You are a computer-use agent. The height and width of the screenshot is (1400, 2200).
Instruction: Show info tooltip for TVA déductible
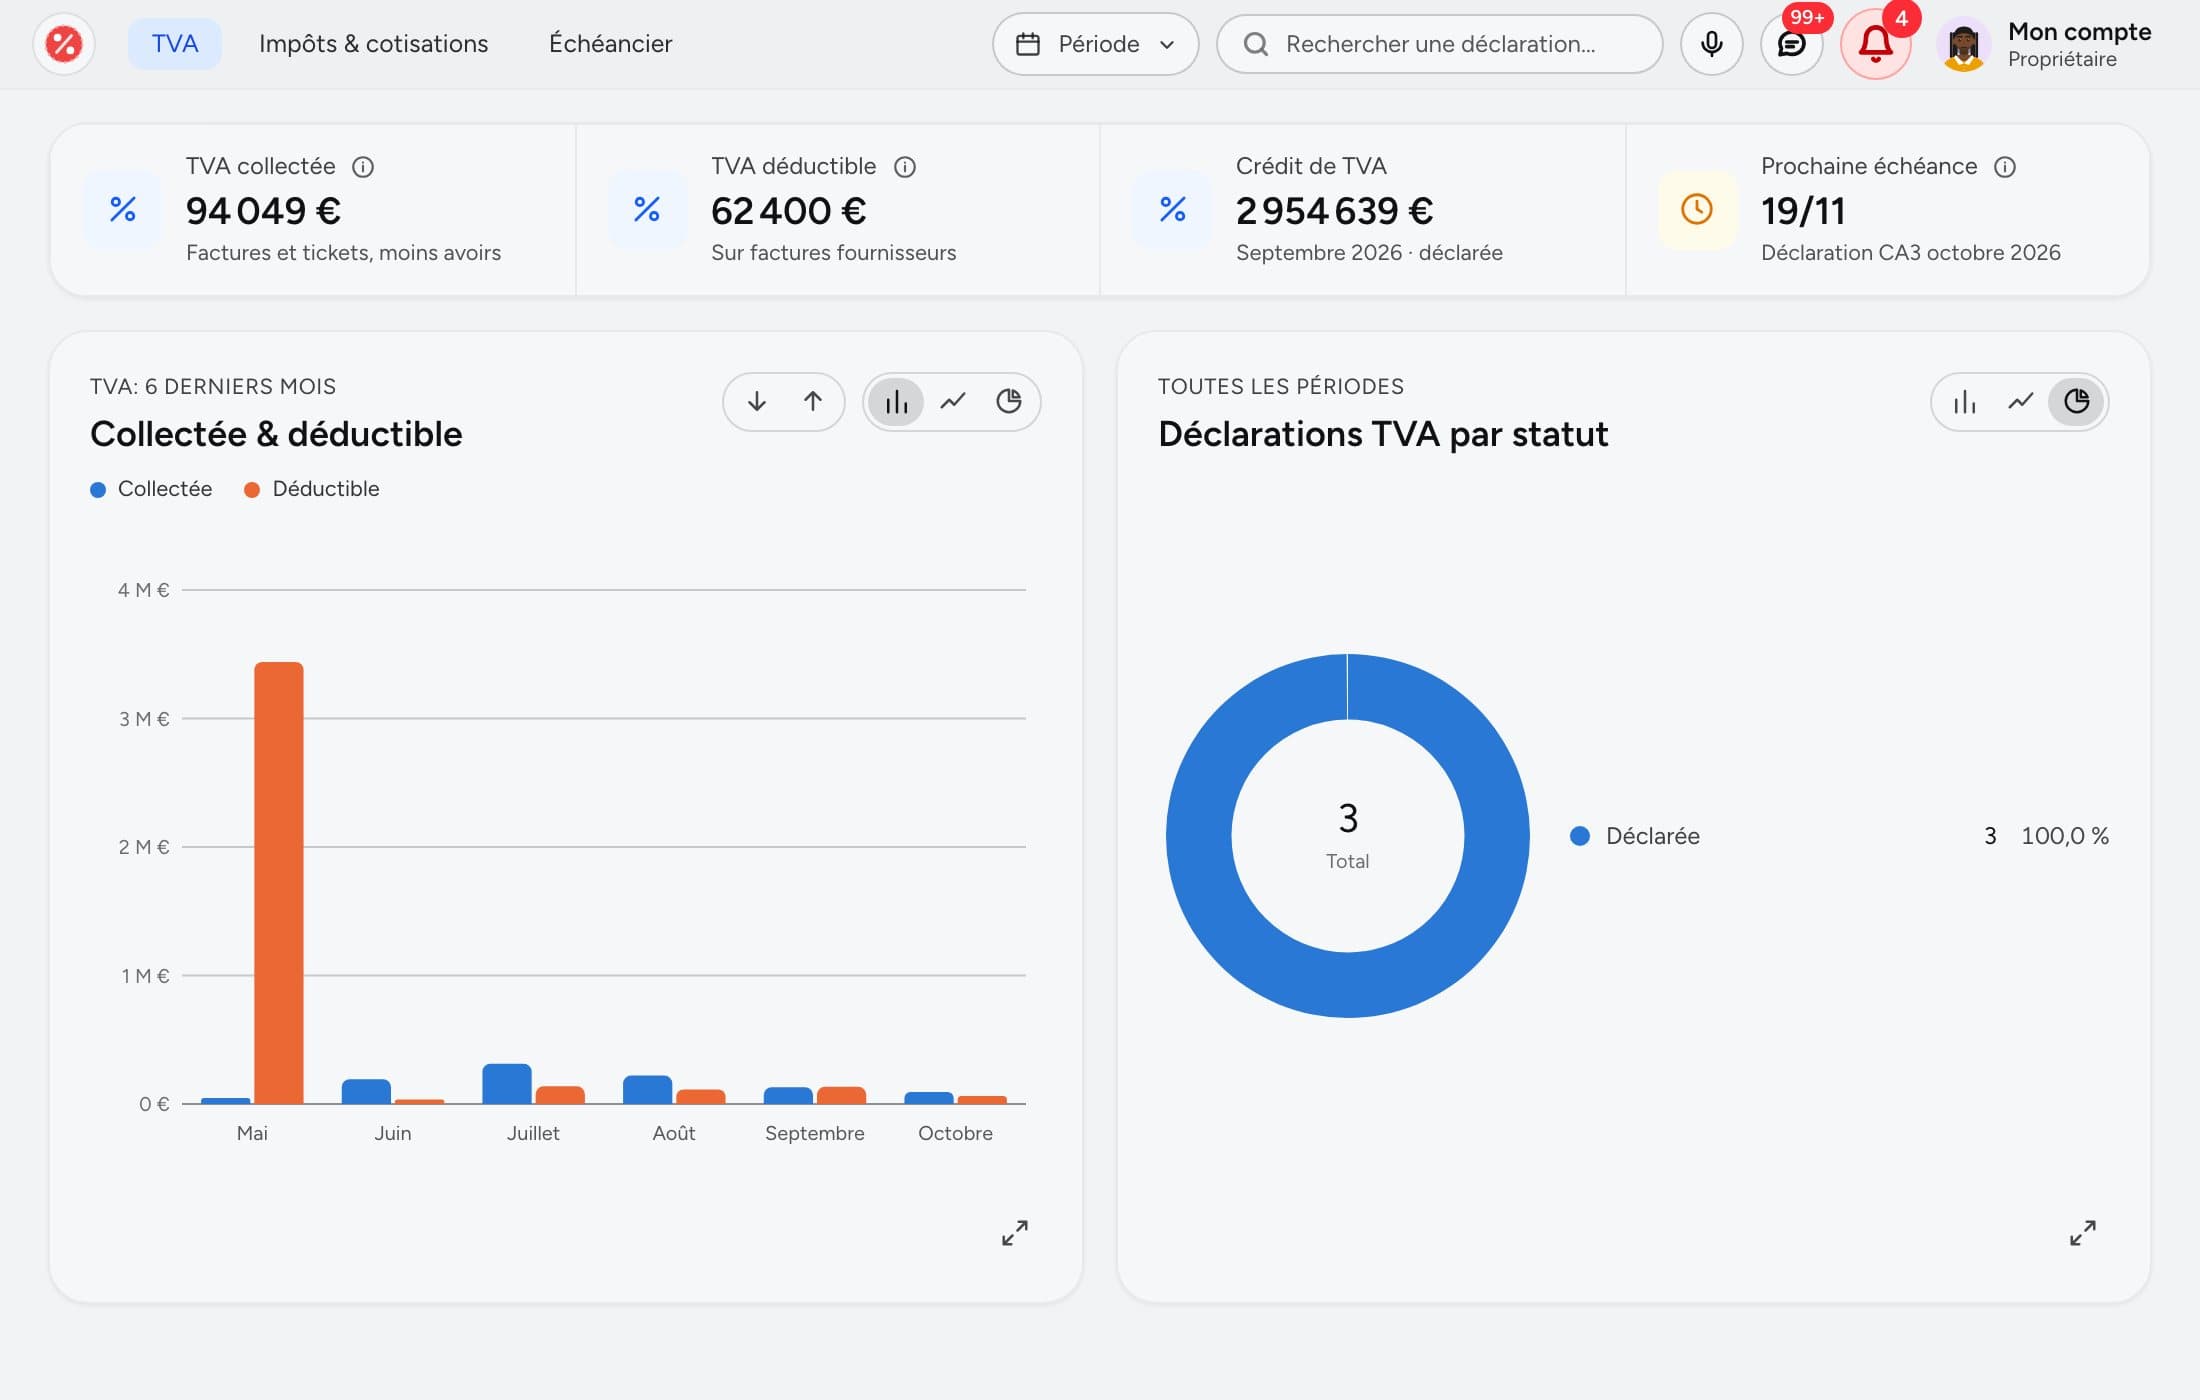tap(905, 167)
